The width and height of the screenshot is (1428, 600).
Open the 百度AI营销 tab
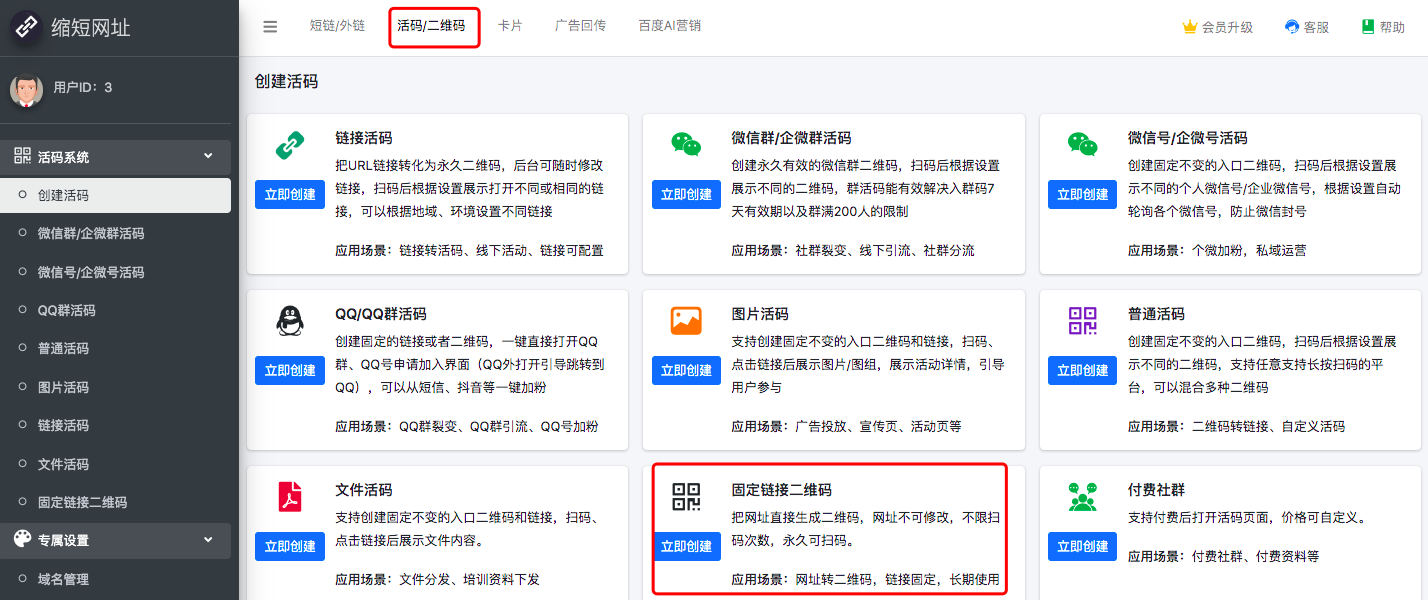click(669, 26)
